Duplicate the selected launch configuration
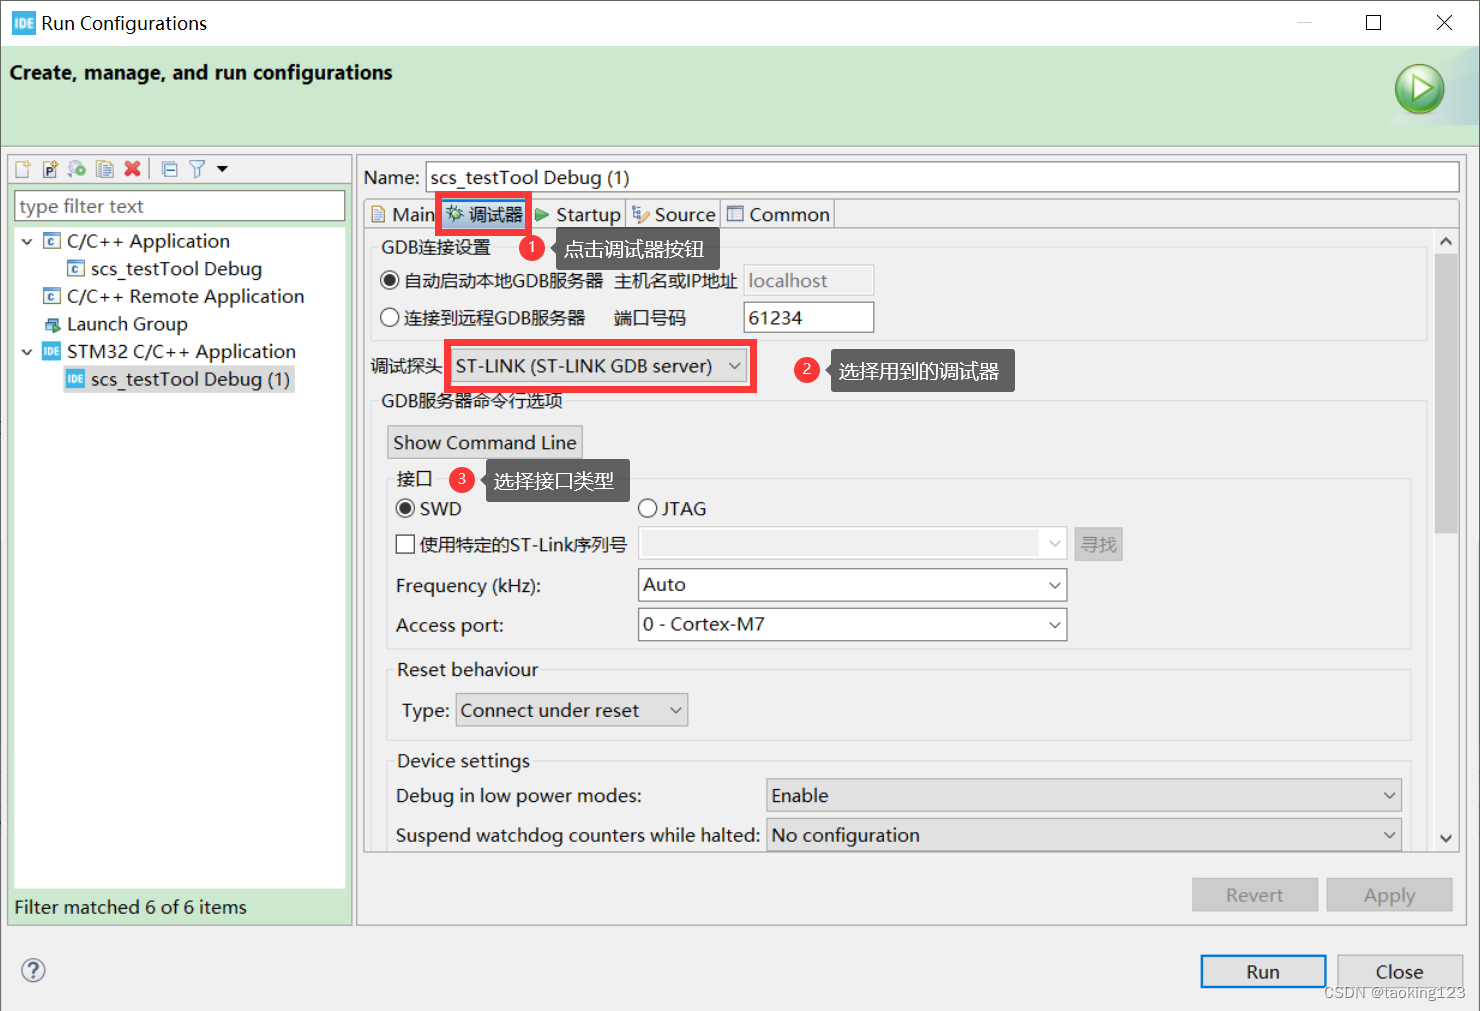The width and height of the screenshot is (1480, 1011). click(104, 169)
